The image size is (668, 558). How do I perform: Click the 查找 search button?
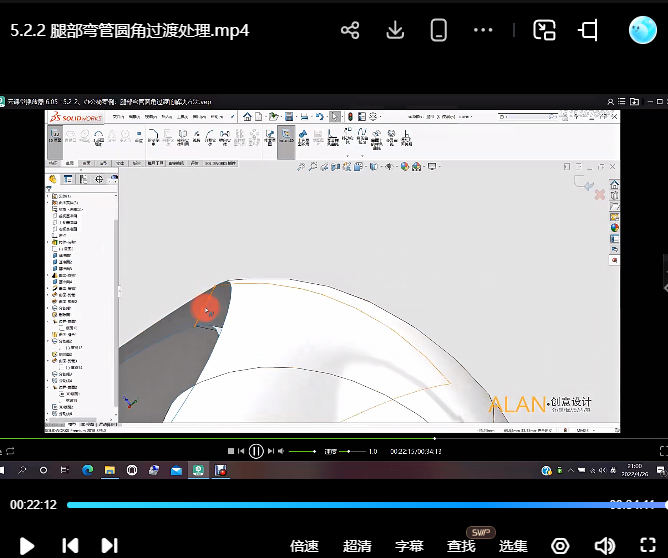tap(461, 546)
